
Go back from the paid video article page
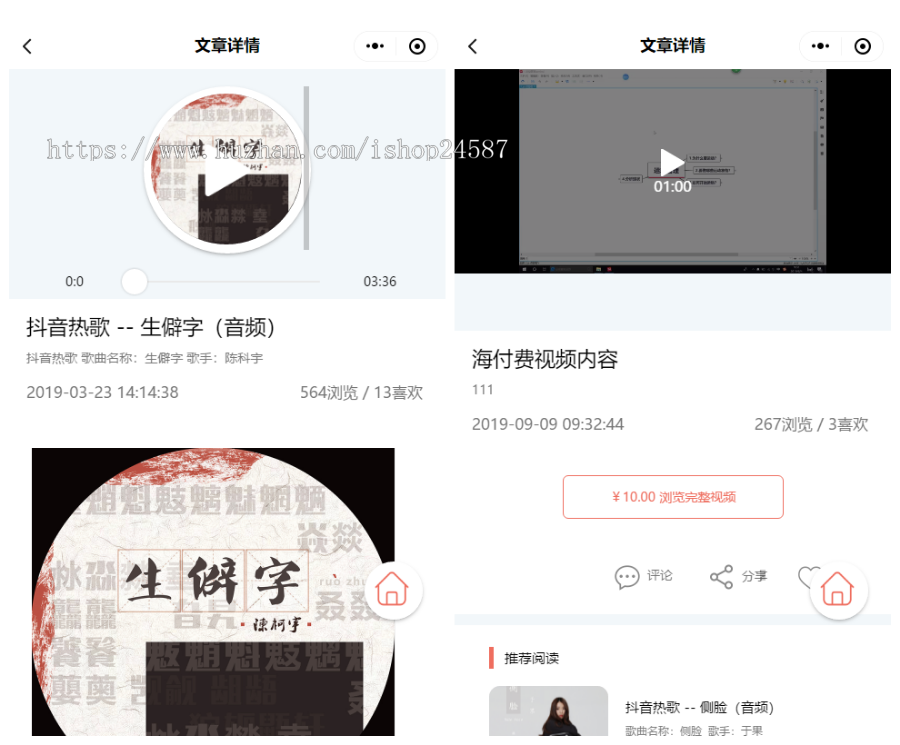472,46
